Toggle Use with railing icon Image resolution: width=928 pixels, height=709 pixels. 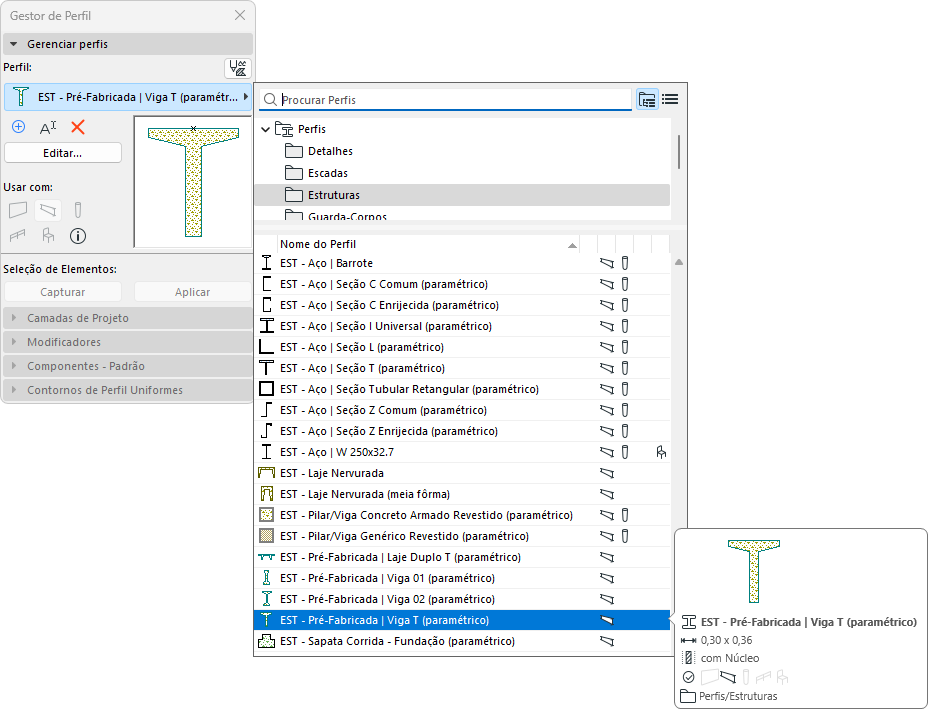(18, 236)
